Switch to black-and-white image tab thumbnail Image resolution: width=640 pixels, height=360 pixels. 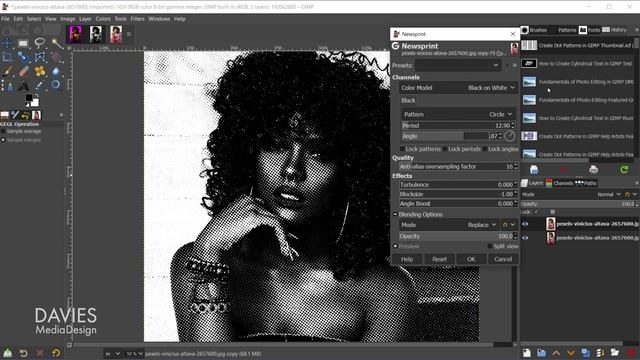pyautogui.click(x=96, y=34)
